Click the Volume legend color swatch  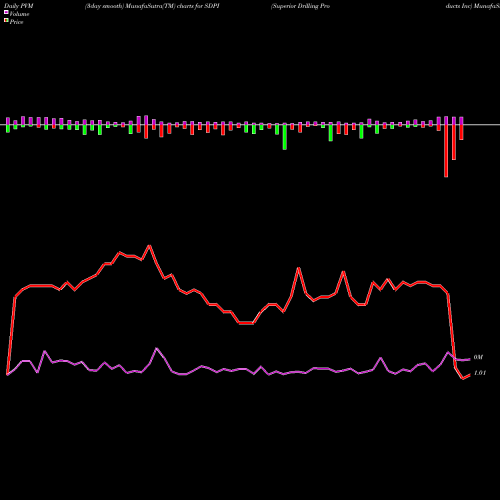6,12
